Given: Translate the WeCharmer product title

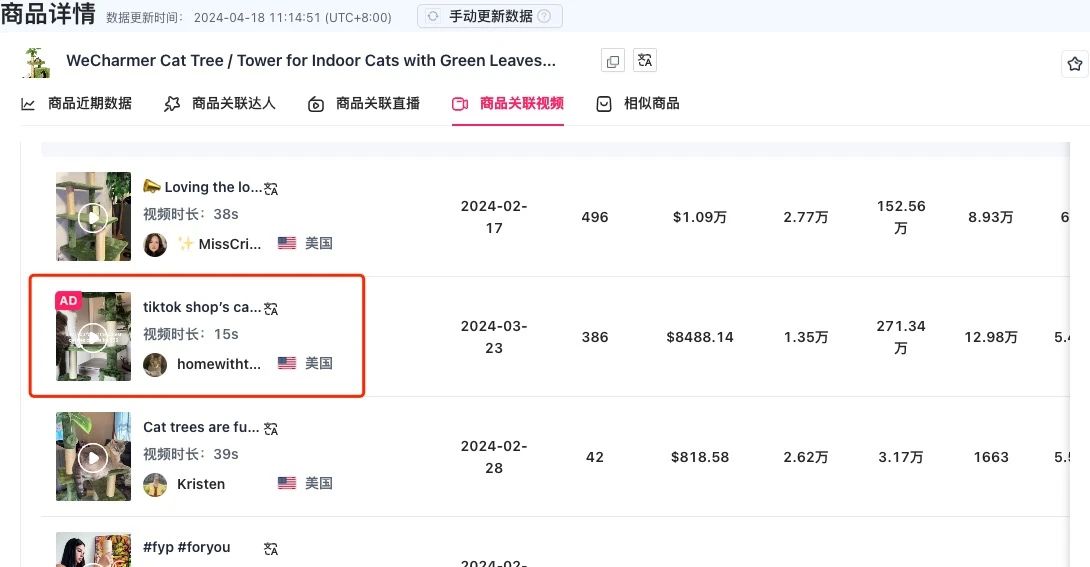Looking at the screenshot, I should (645, 61).
